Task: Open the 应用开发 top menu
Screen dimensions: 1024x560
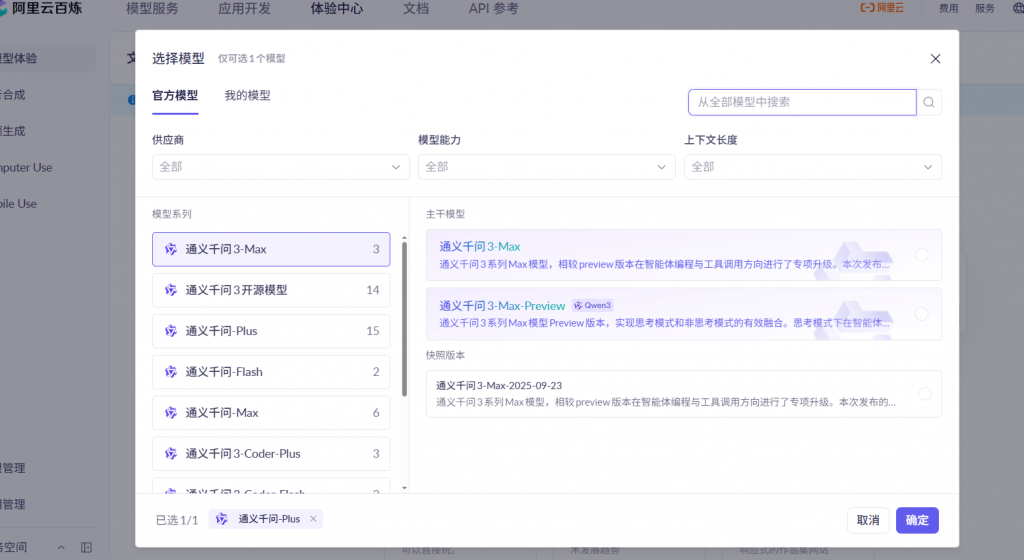Action: click(x=243, y=8)
